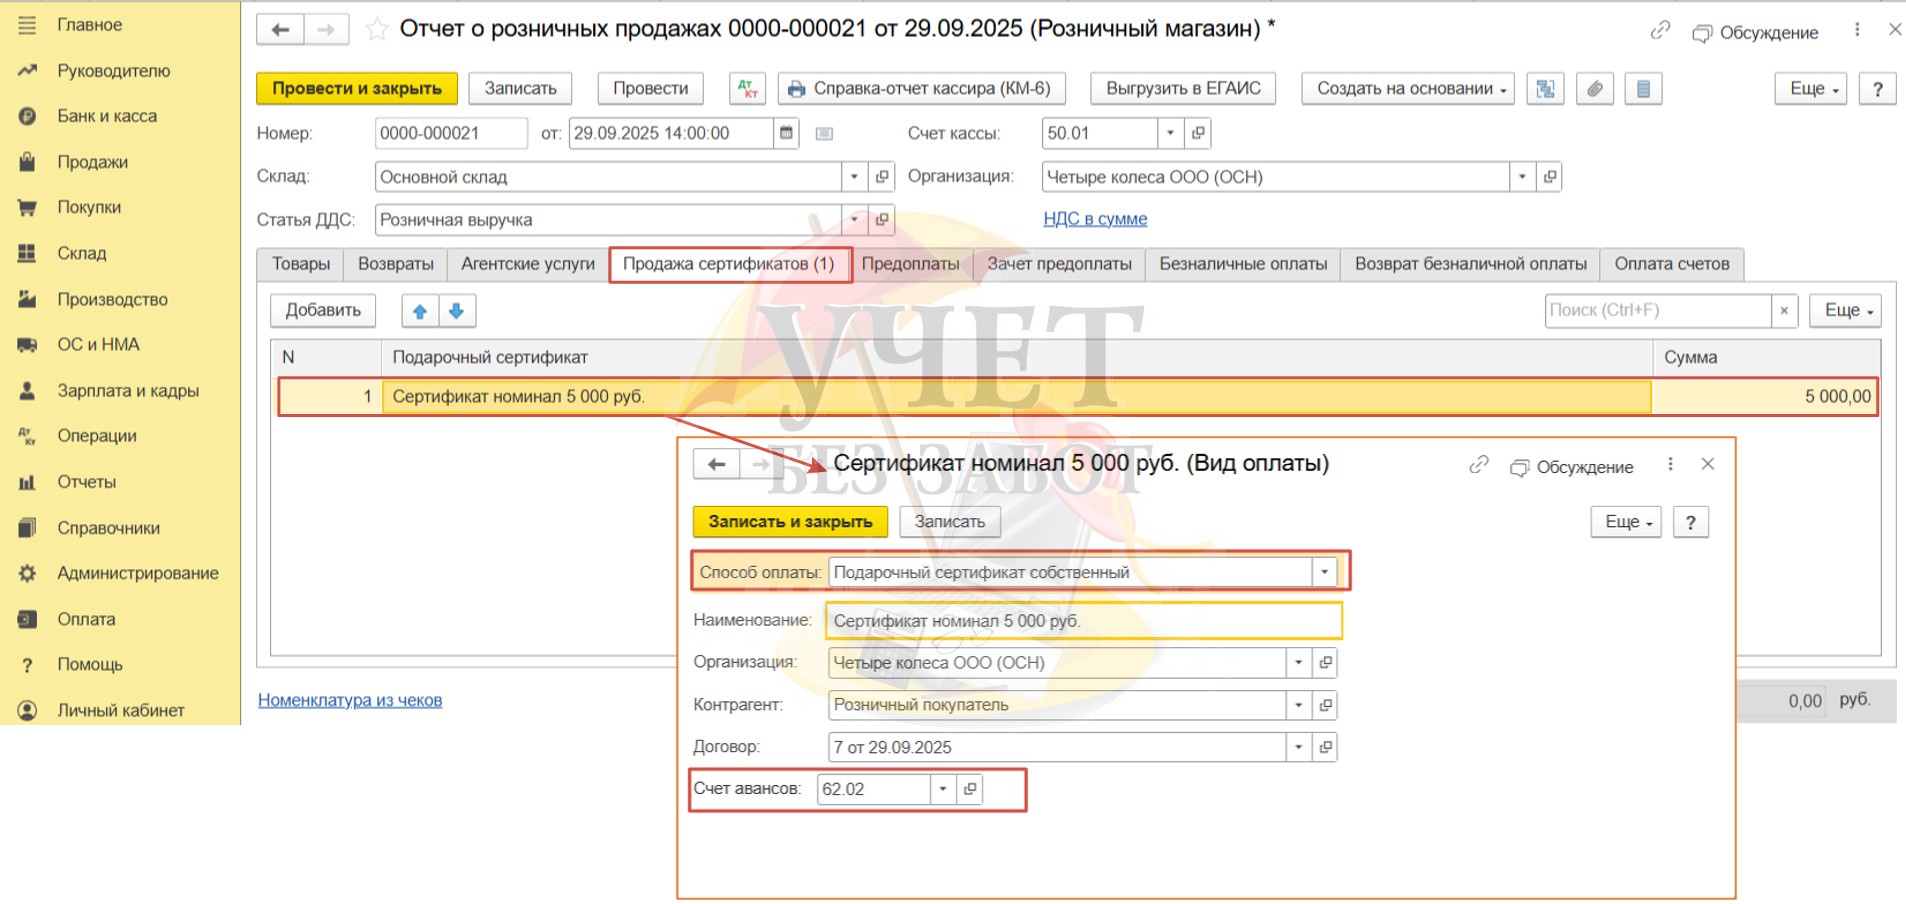The height and width of the screenshot is (904, 1906).
Task: Open Создать на основании dropdown menu
Action: point(1408,89)
